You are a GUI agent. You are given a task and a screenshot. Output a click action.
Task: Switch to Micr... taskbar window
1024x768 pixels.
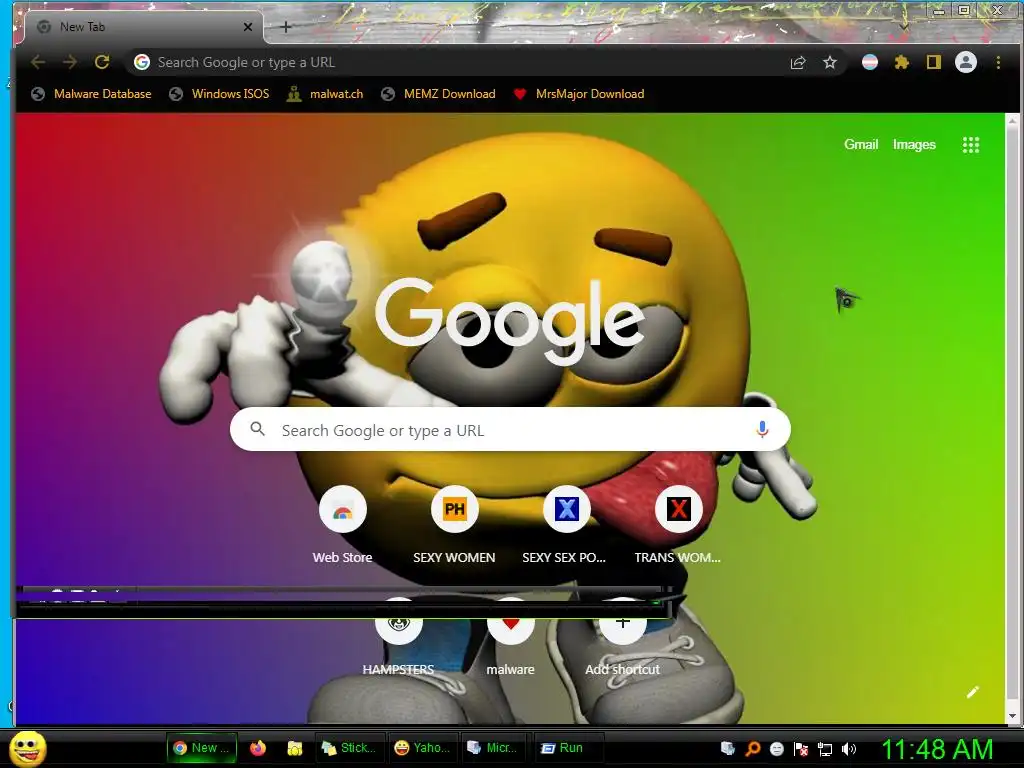click(493, 748)
